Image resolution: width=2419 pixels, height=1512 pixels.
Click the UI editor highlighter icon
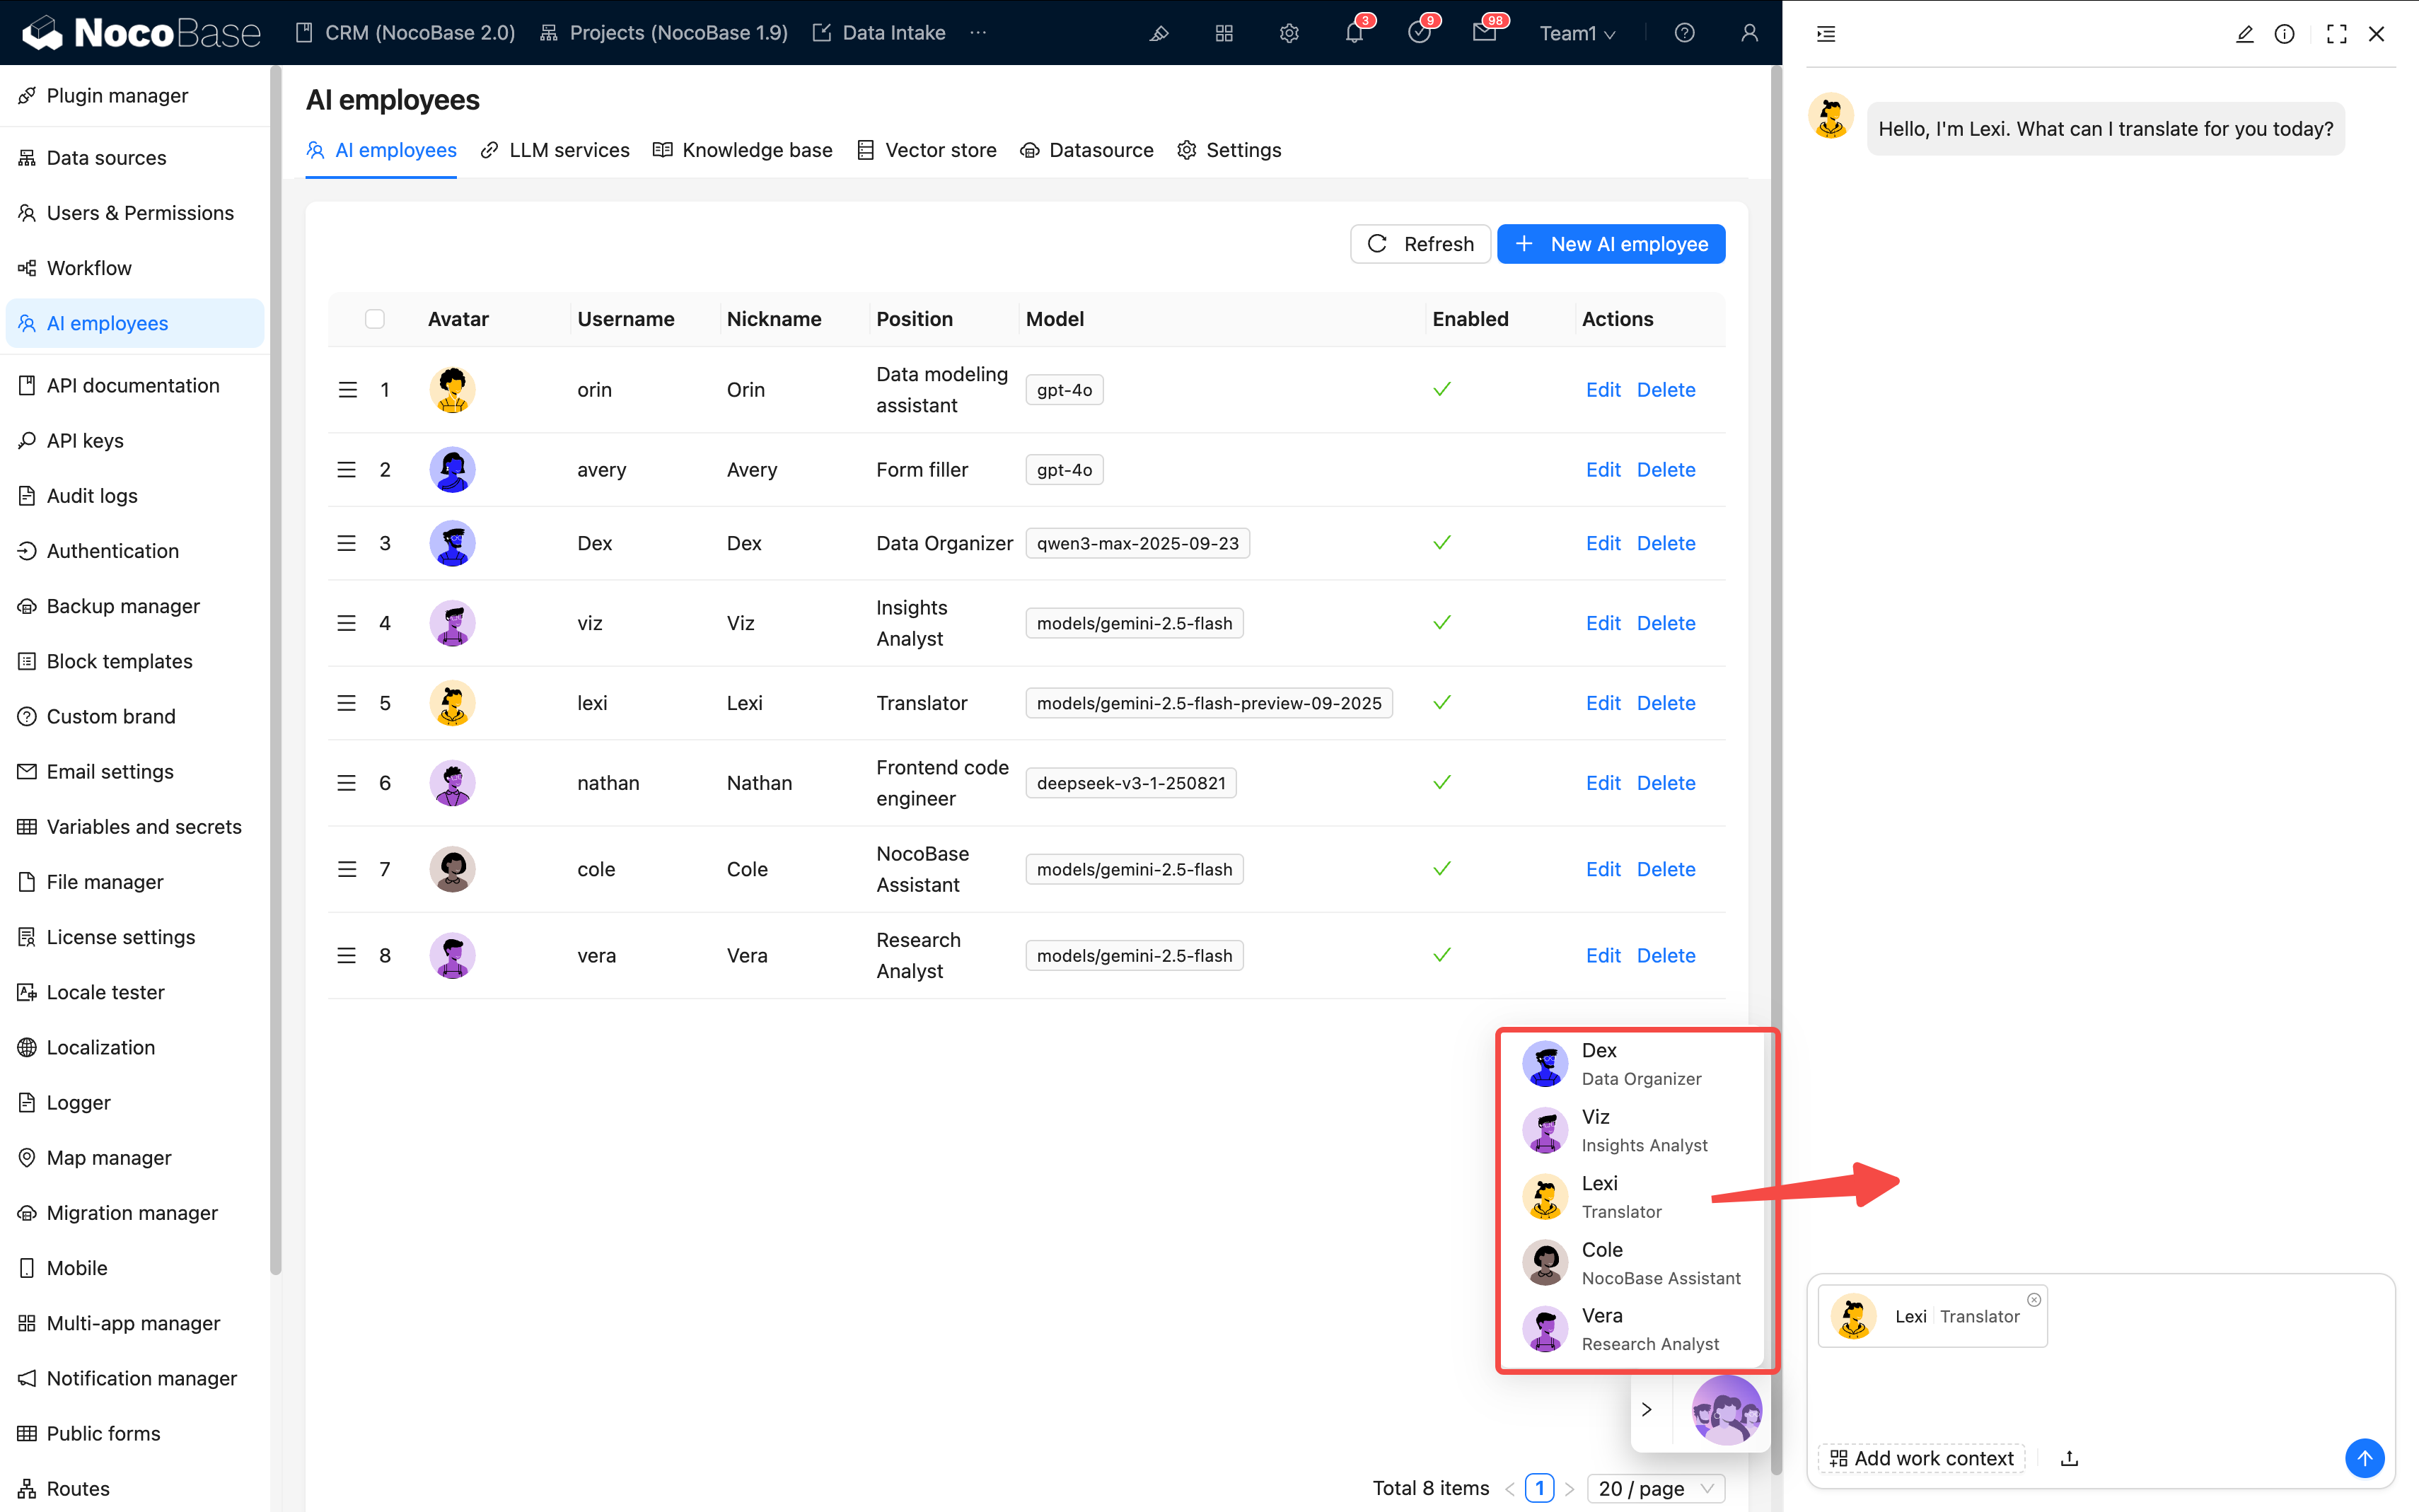point(1158,33)
